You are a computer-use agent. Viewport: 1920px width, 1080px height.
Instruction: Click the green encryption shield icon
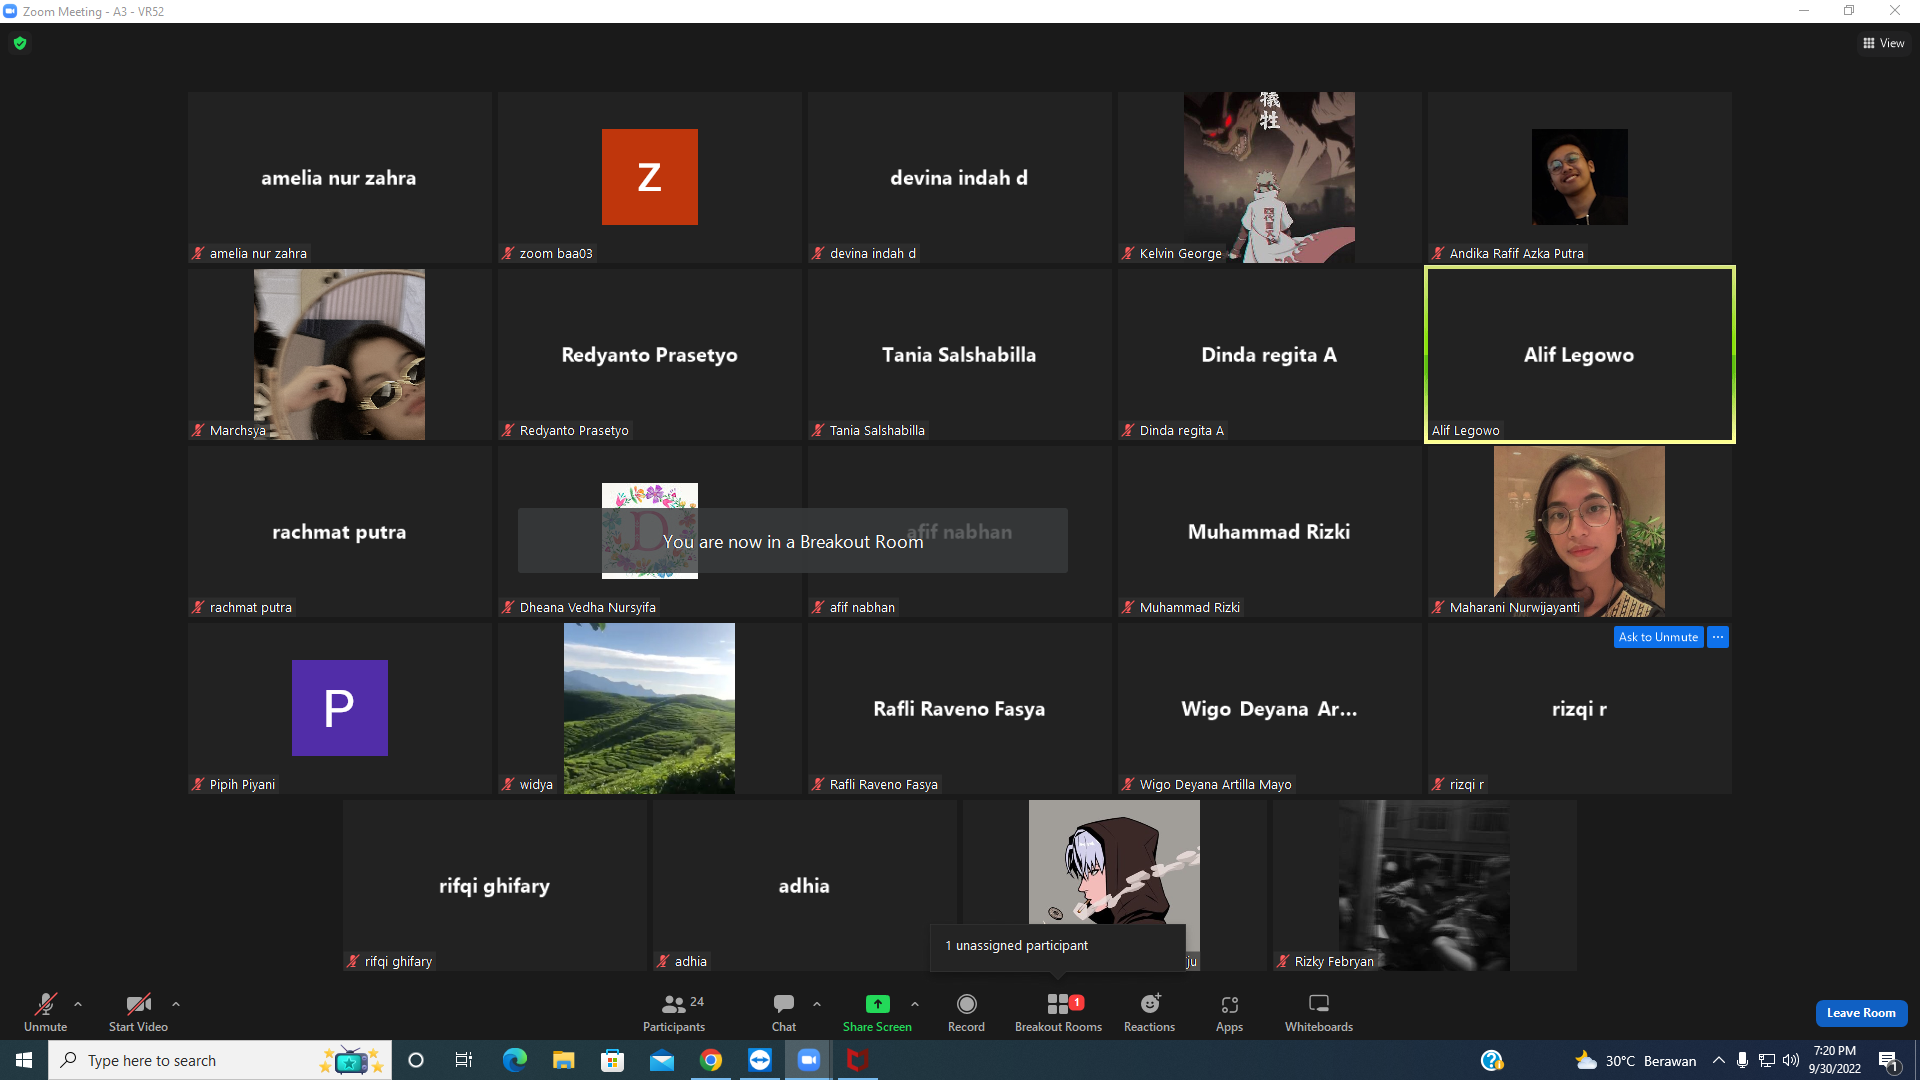(20, 43)
